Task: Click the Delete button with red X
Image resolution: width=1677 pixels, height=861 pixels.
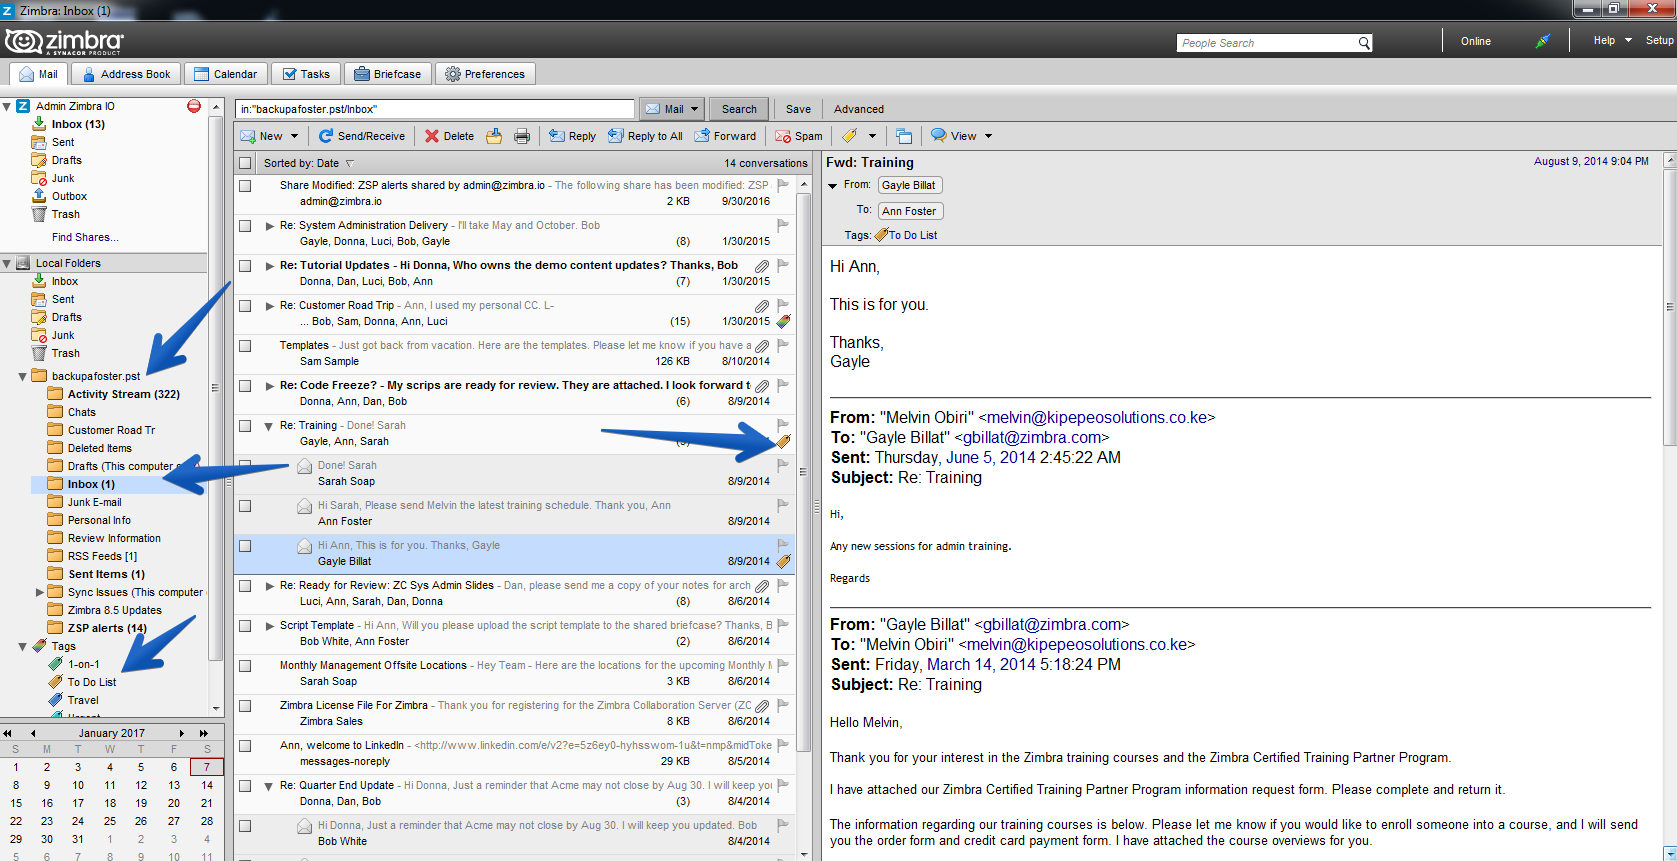Action: (x=449, y=136)
